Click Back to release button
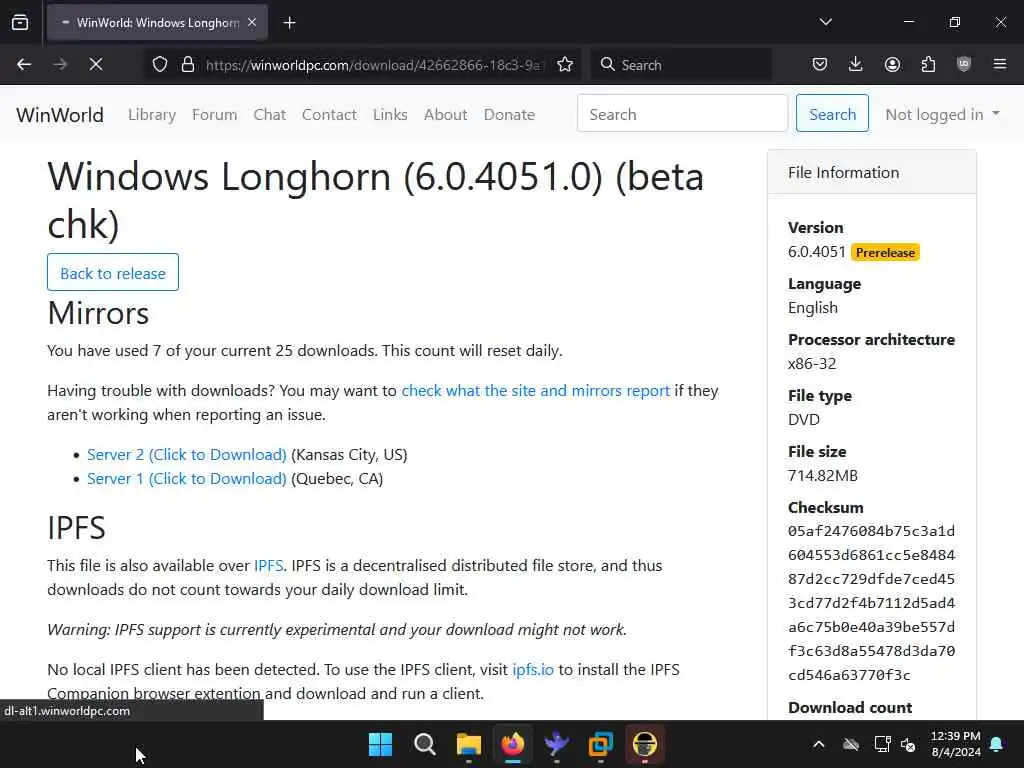The width and height of the screenshot is (1024, 768). click(113, 272)
